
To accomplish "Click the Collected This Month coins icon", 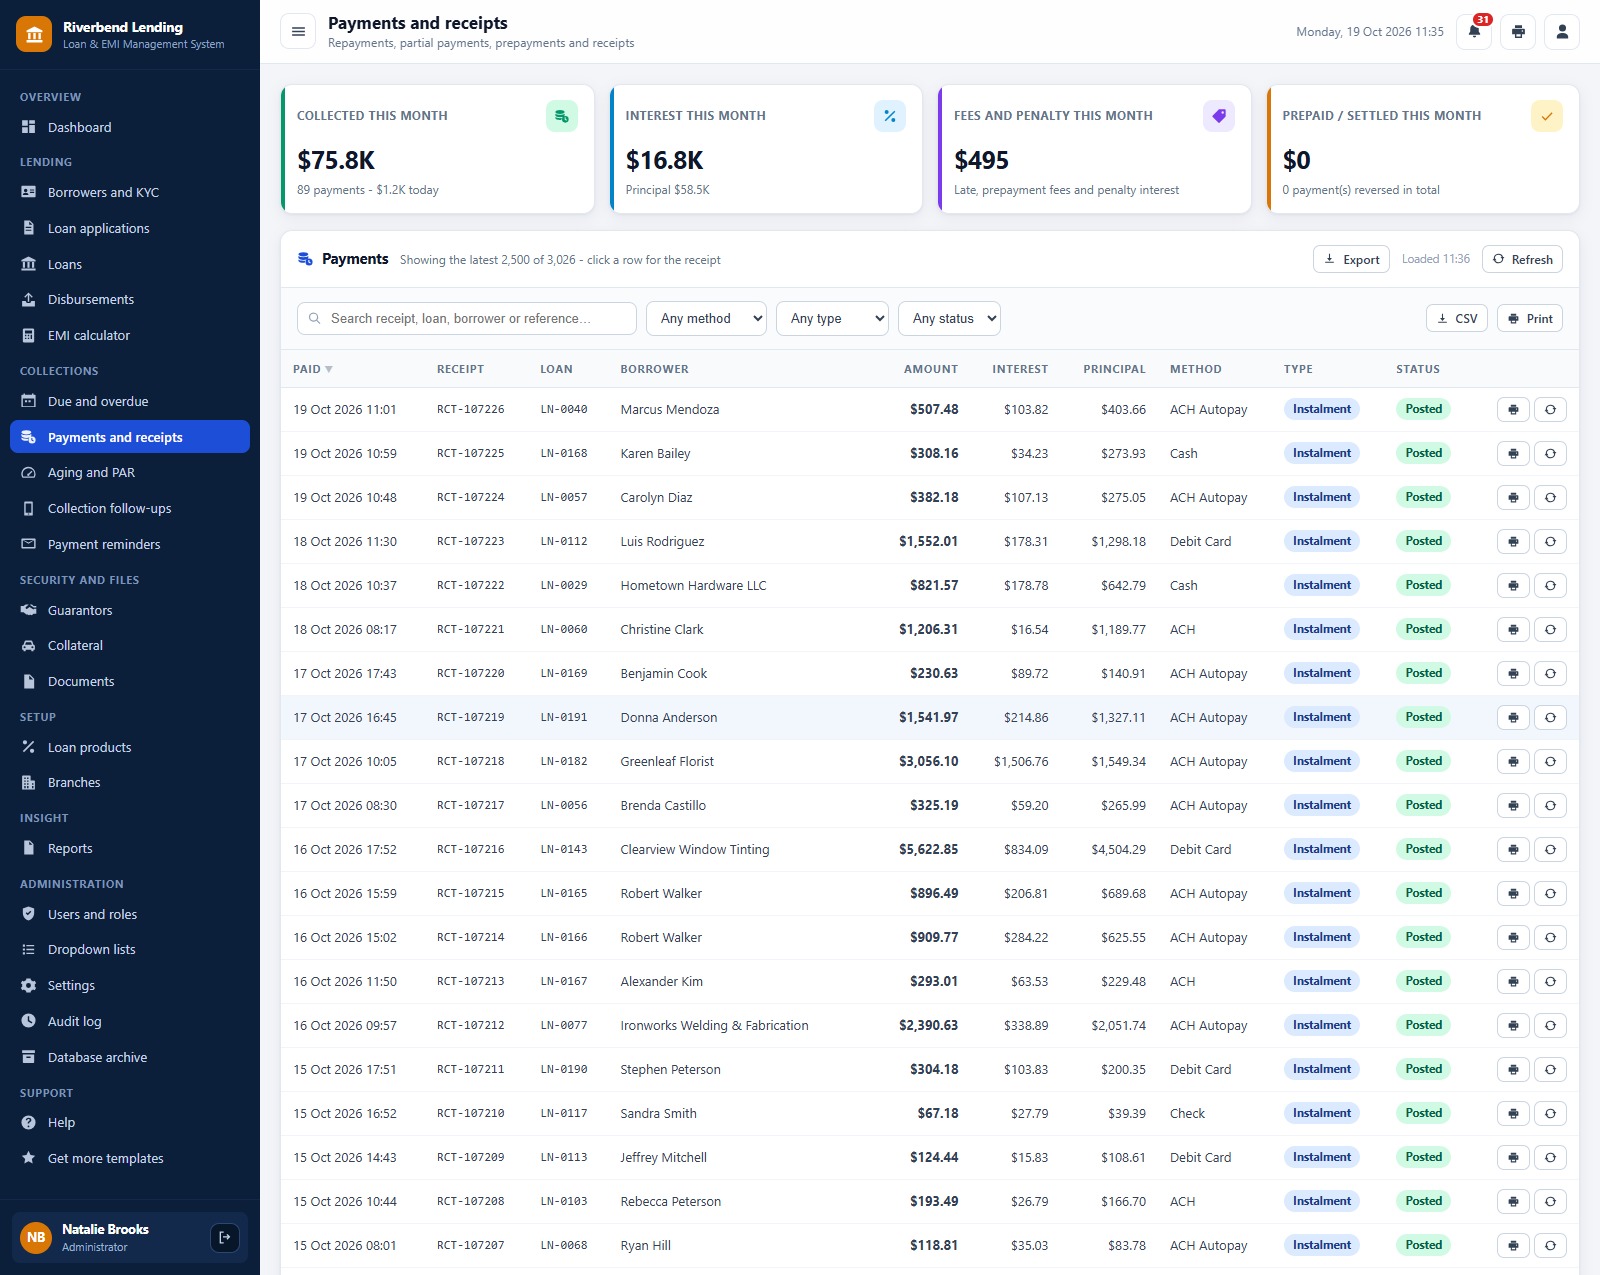I will click(562, 116).
